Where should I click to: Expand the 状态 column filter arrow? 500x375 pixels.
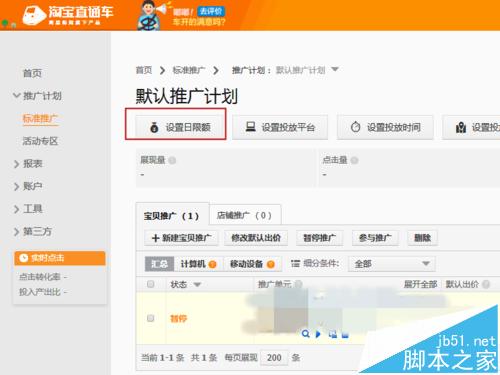[x=197, y=285]
